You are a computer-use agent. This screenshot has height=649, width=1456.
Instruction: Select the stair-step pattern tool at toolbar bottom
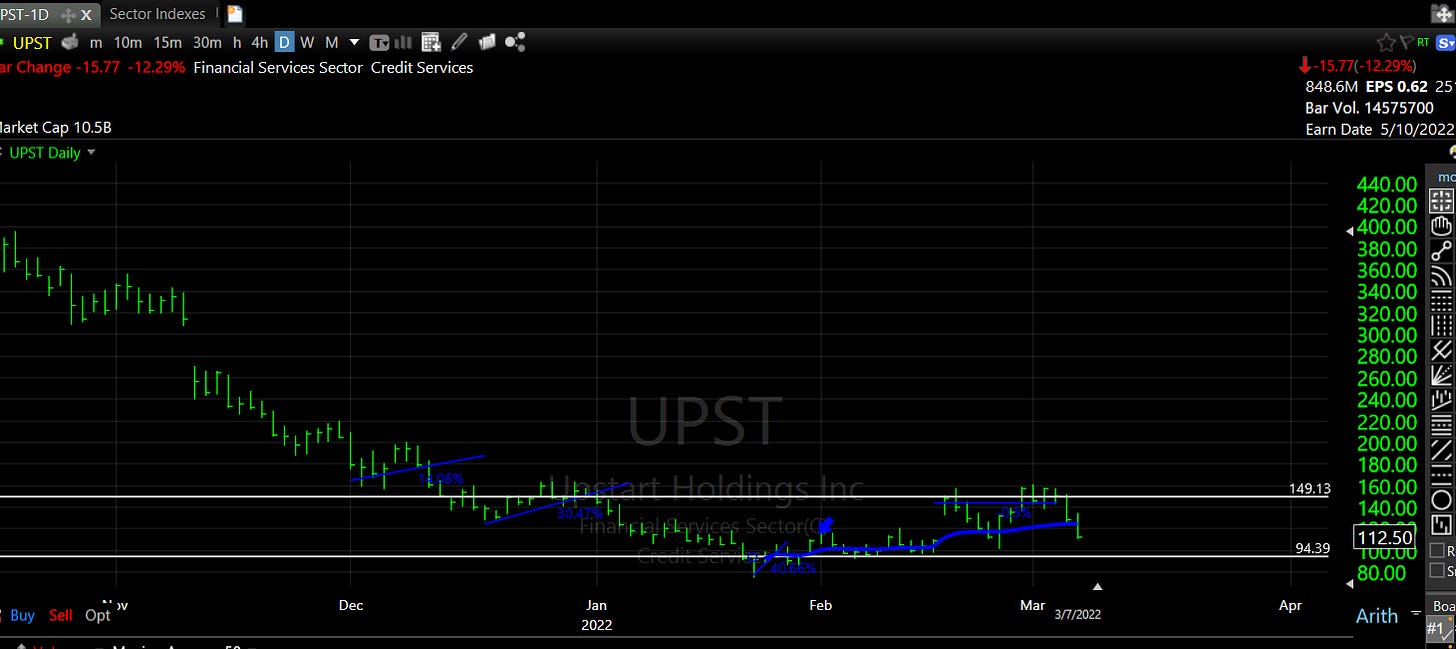coord(1441,525)
